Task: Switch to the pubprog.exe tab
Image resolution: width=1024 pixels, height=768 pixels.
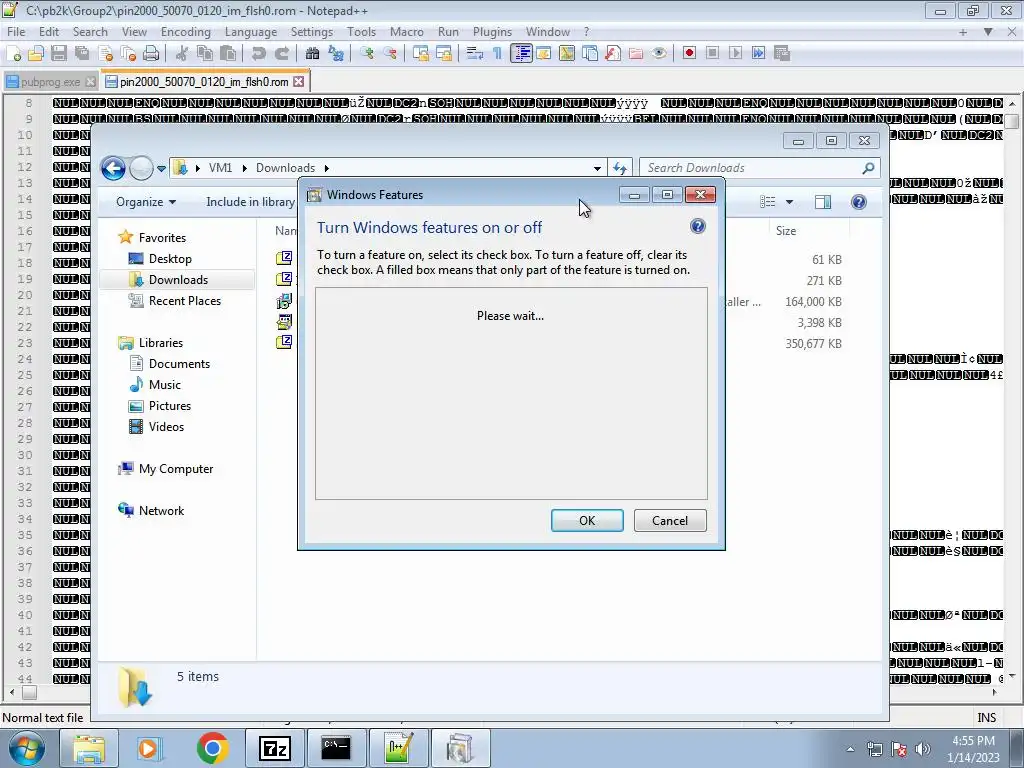Action: pyautogui.click(x=50, y=82)
